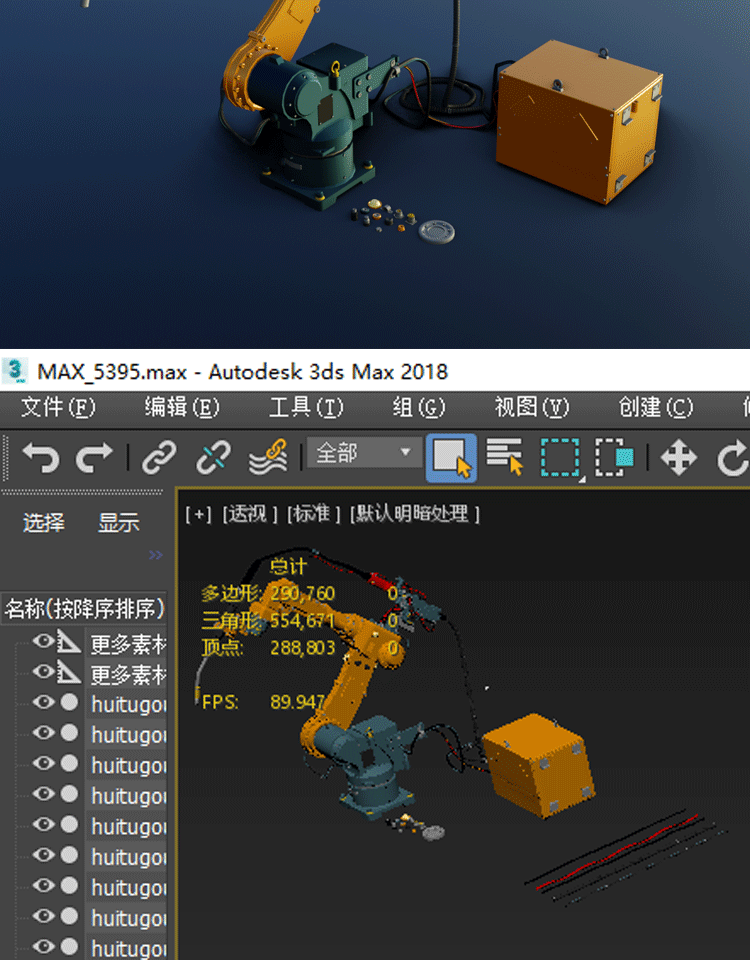
Task: Click the 多边形 polygon count statistic
Action: [x=268, y=593]
